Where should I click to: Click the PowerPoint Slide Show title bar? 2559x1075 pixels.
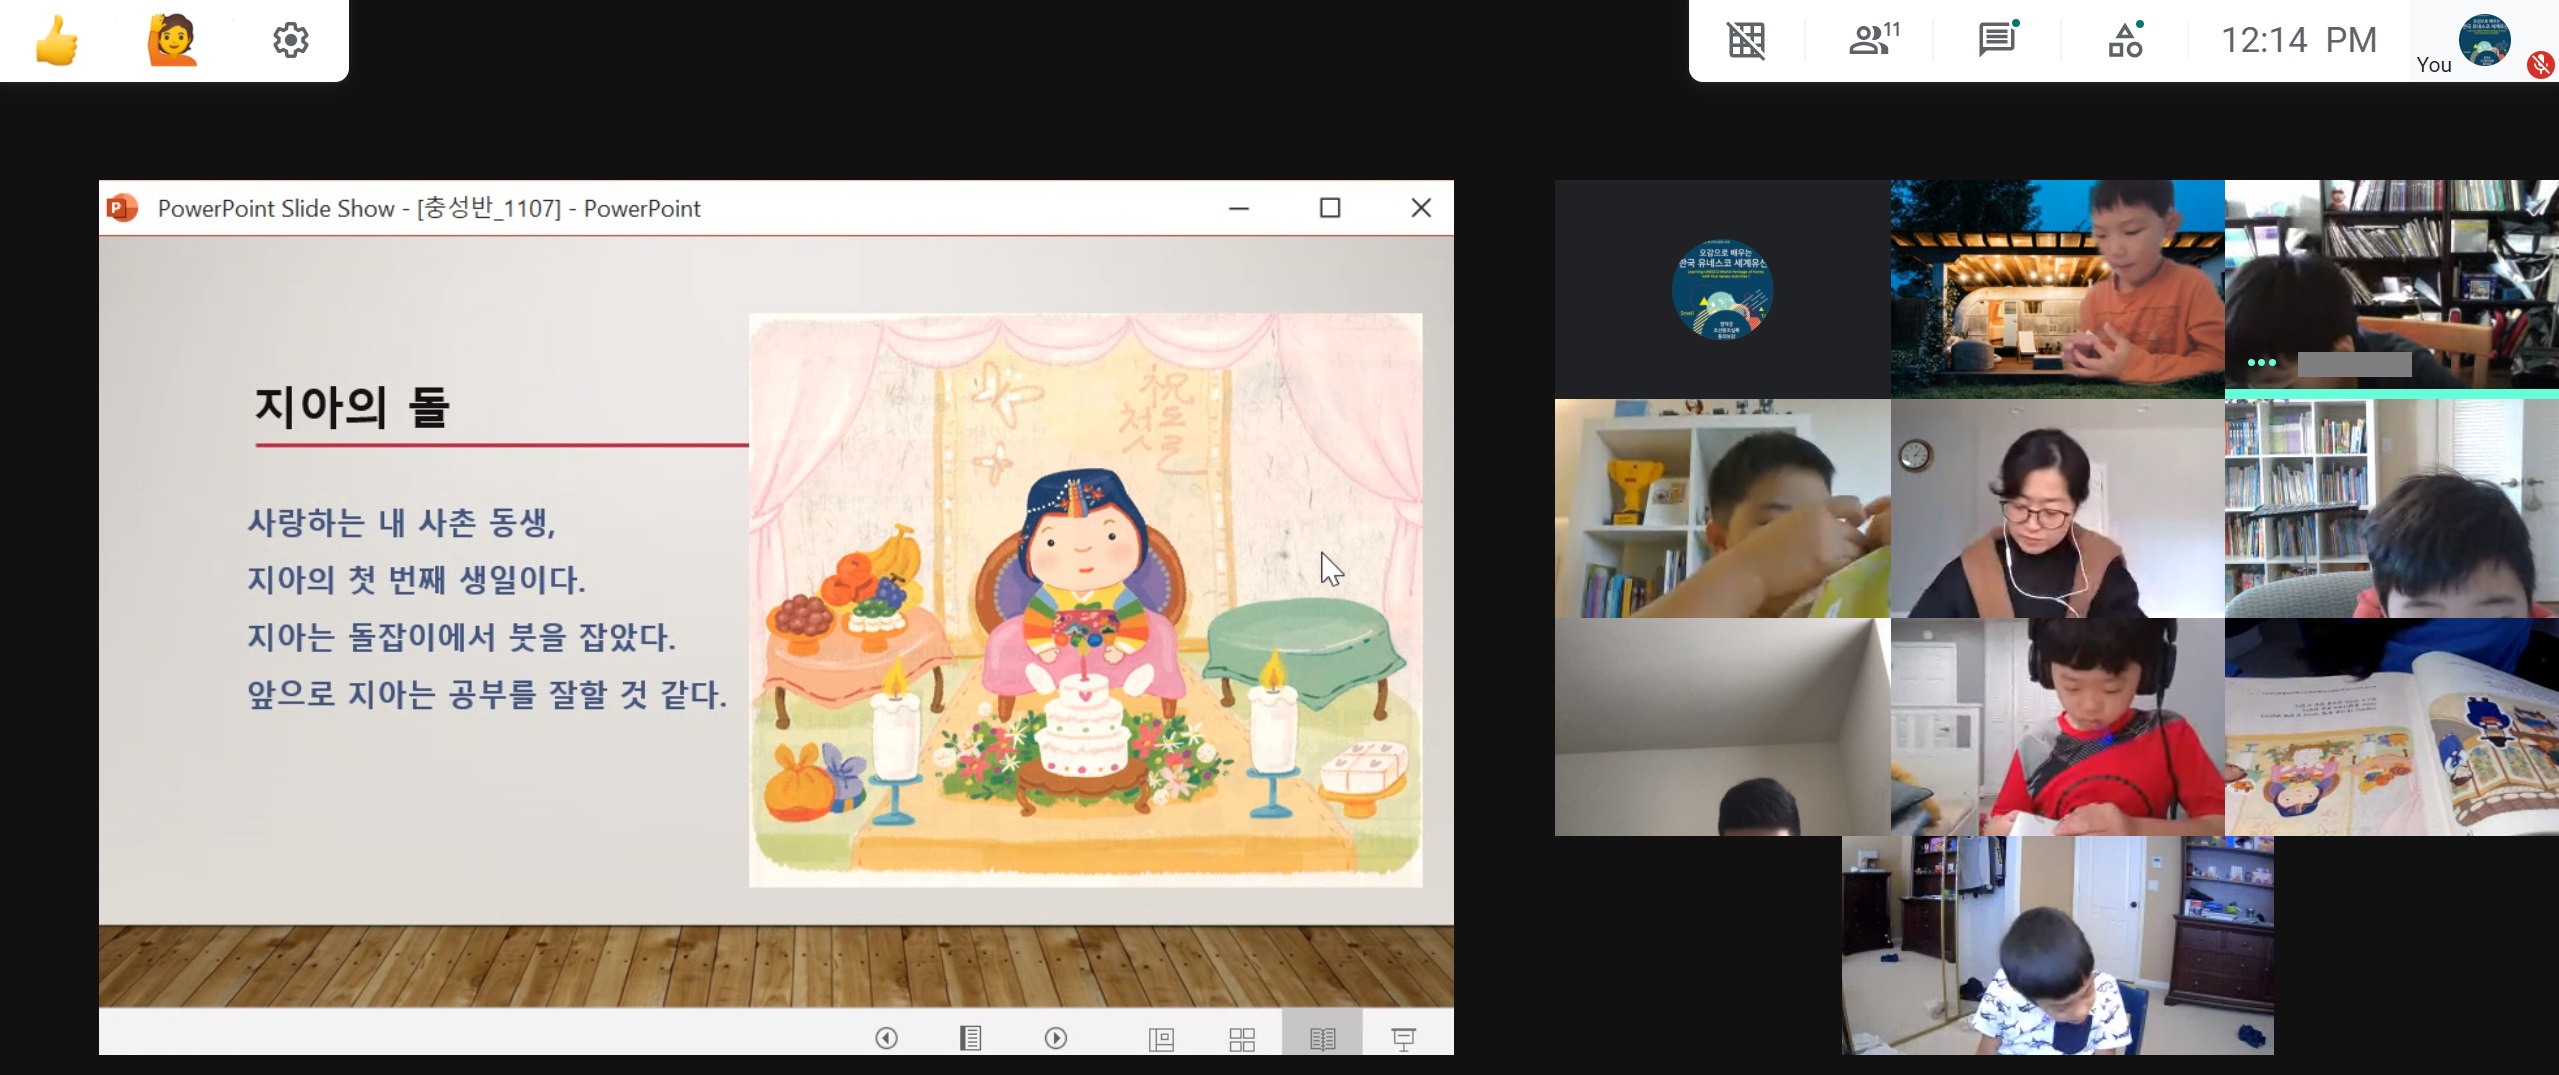click(650, 208)
